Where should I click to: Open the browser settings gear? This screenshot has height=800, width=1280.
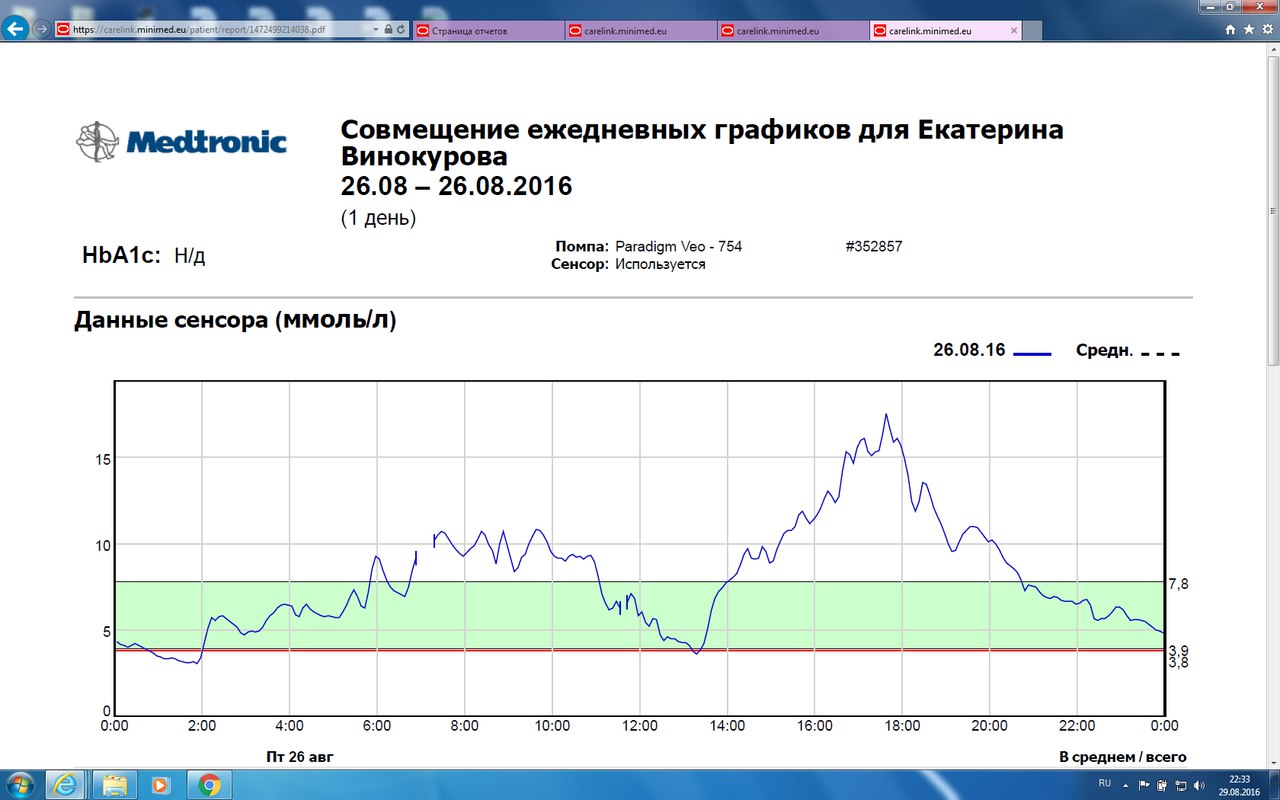click(x=1266, y=27)
